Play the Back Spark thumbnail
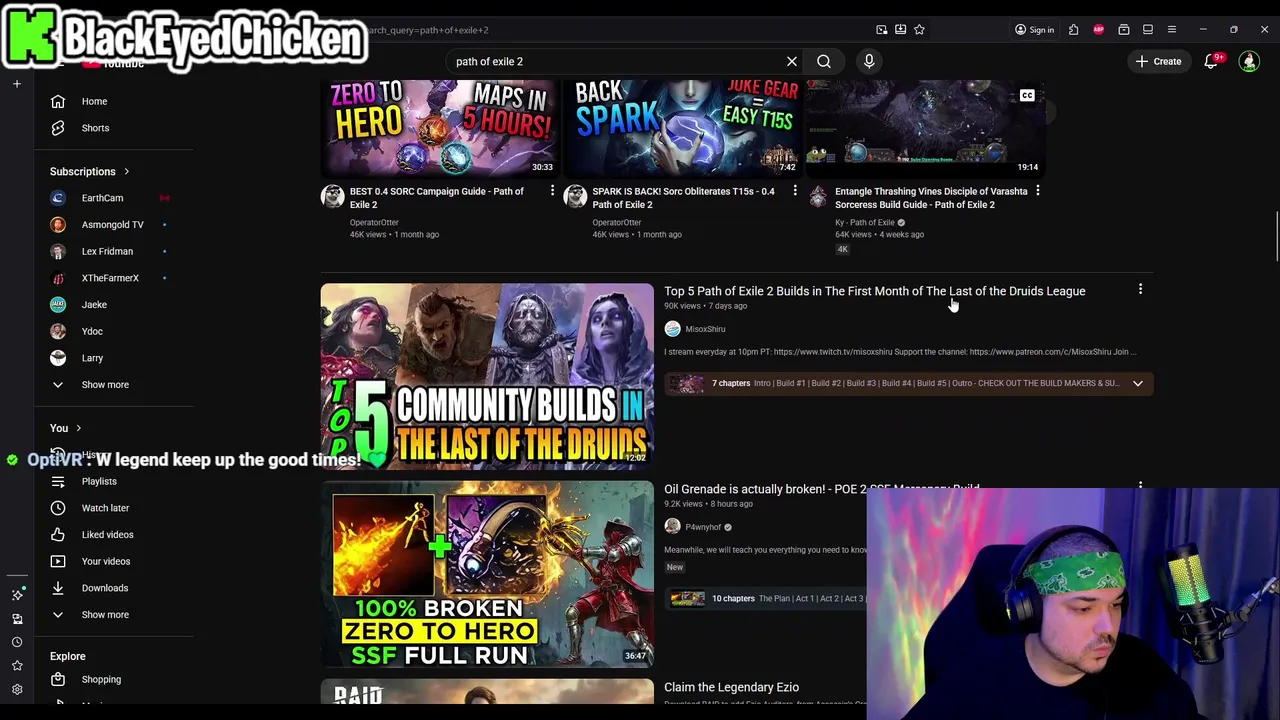 (683, 128)
